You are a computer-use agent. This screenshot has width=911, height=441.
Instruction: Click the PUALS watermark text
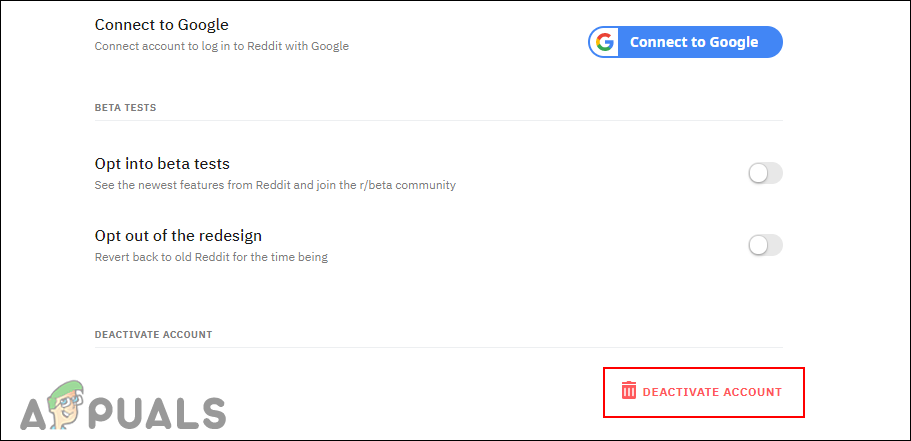(x=167, y=411)
